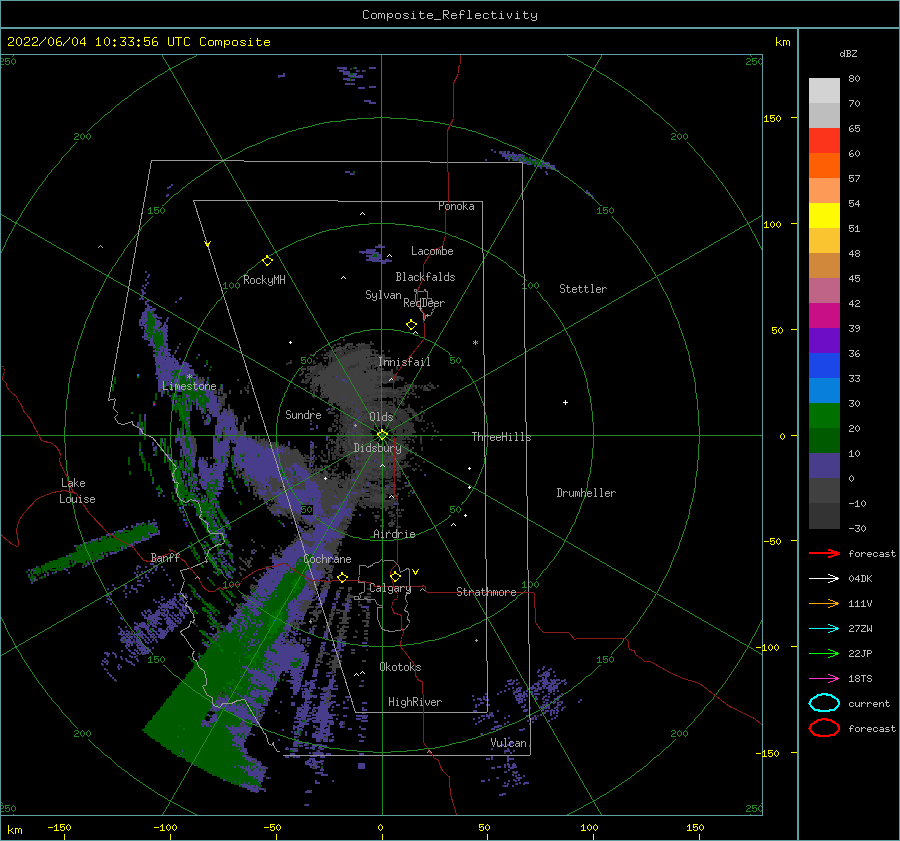Click the Vulcan label
Screen dimensions: 900x841
pos(509,743)
